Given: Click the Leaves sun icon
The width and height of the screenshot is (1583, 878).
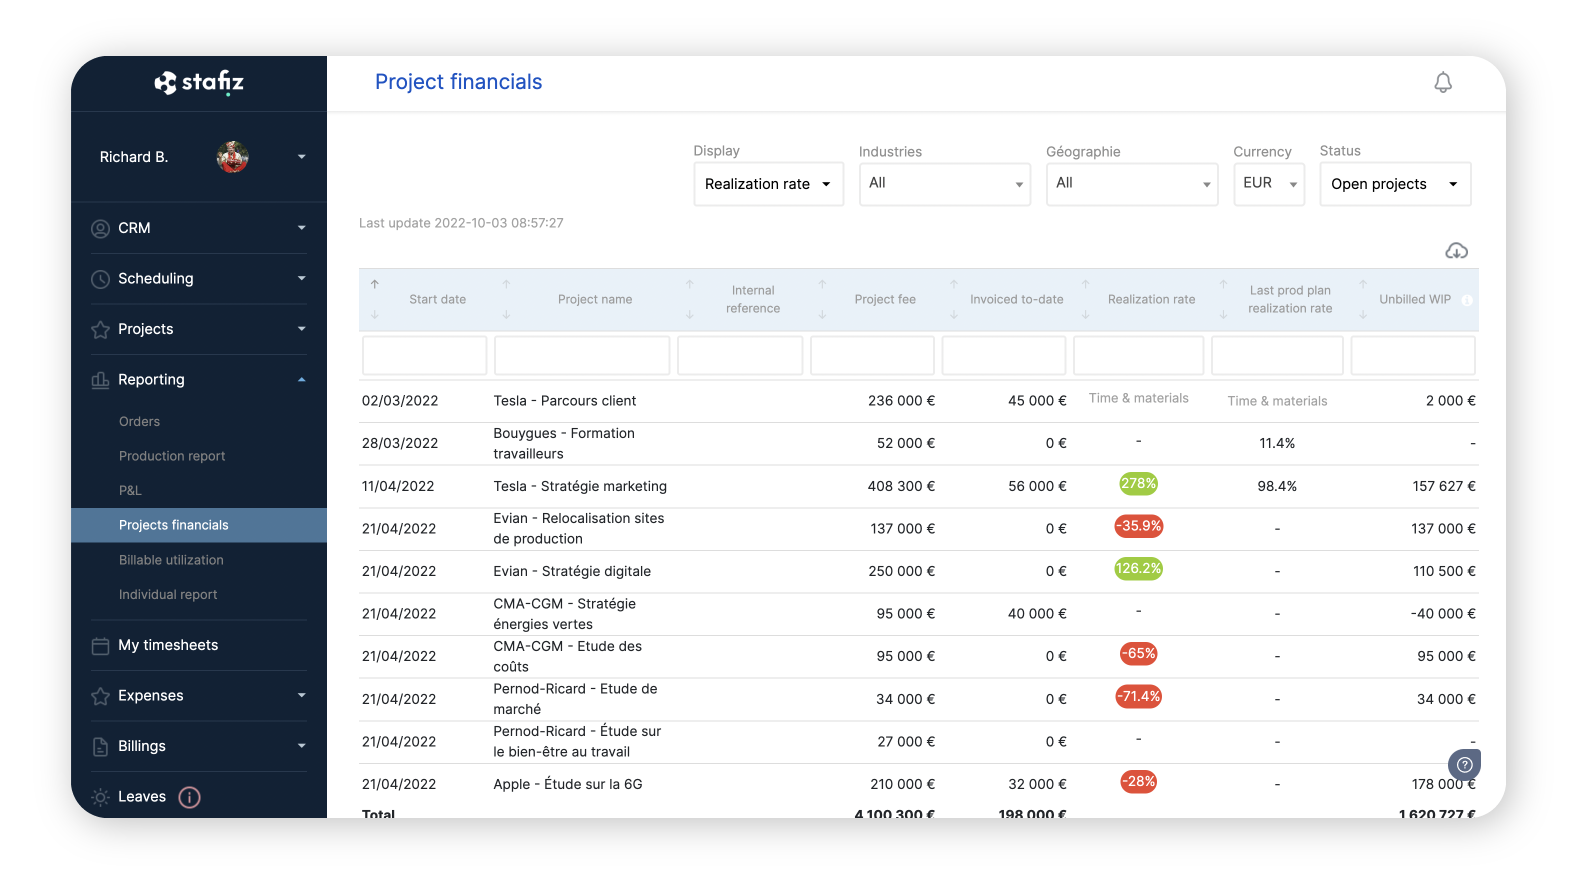Looking at the screenshot, I should tap(100, 797).
